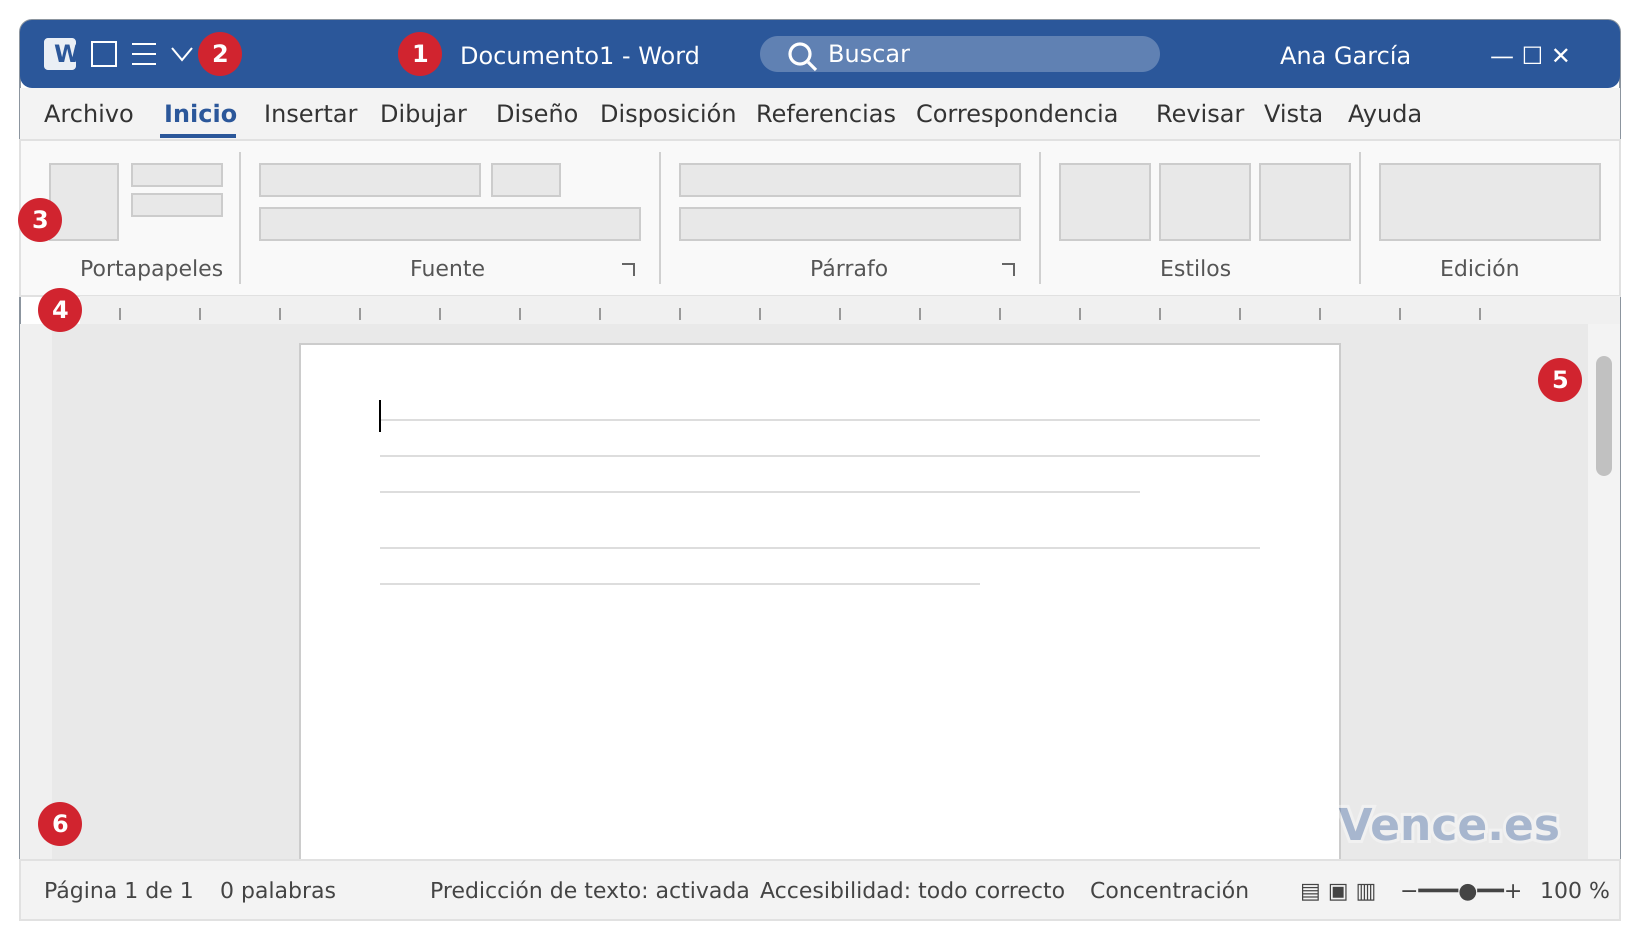Click the zoom slider handle
The image size is (1640, 940).
1467,891
